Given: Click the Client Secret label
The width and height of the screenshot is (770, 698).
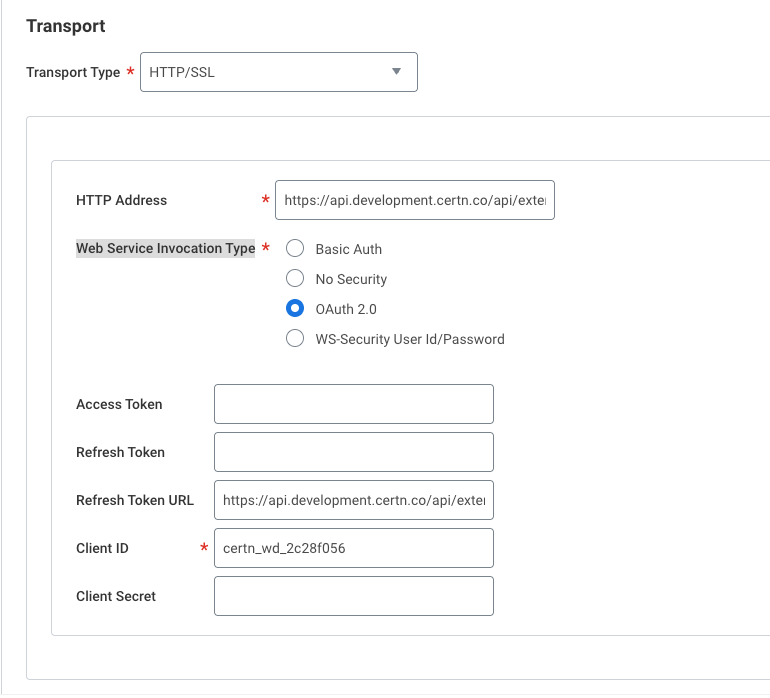Looking at the screenshot, I should click(x=116, y=596).
